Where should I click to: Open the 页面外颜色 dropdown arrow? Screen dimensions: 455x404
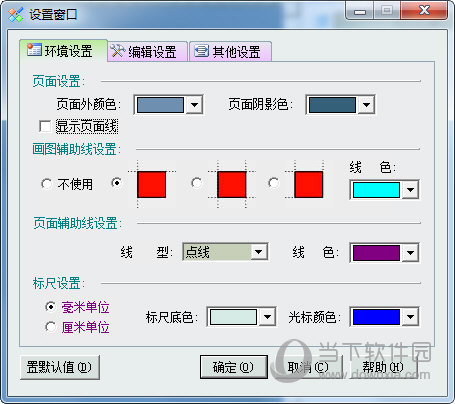(x=194, y=105)
